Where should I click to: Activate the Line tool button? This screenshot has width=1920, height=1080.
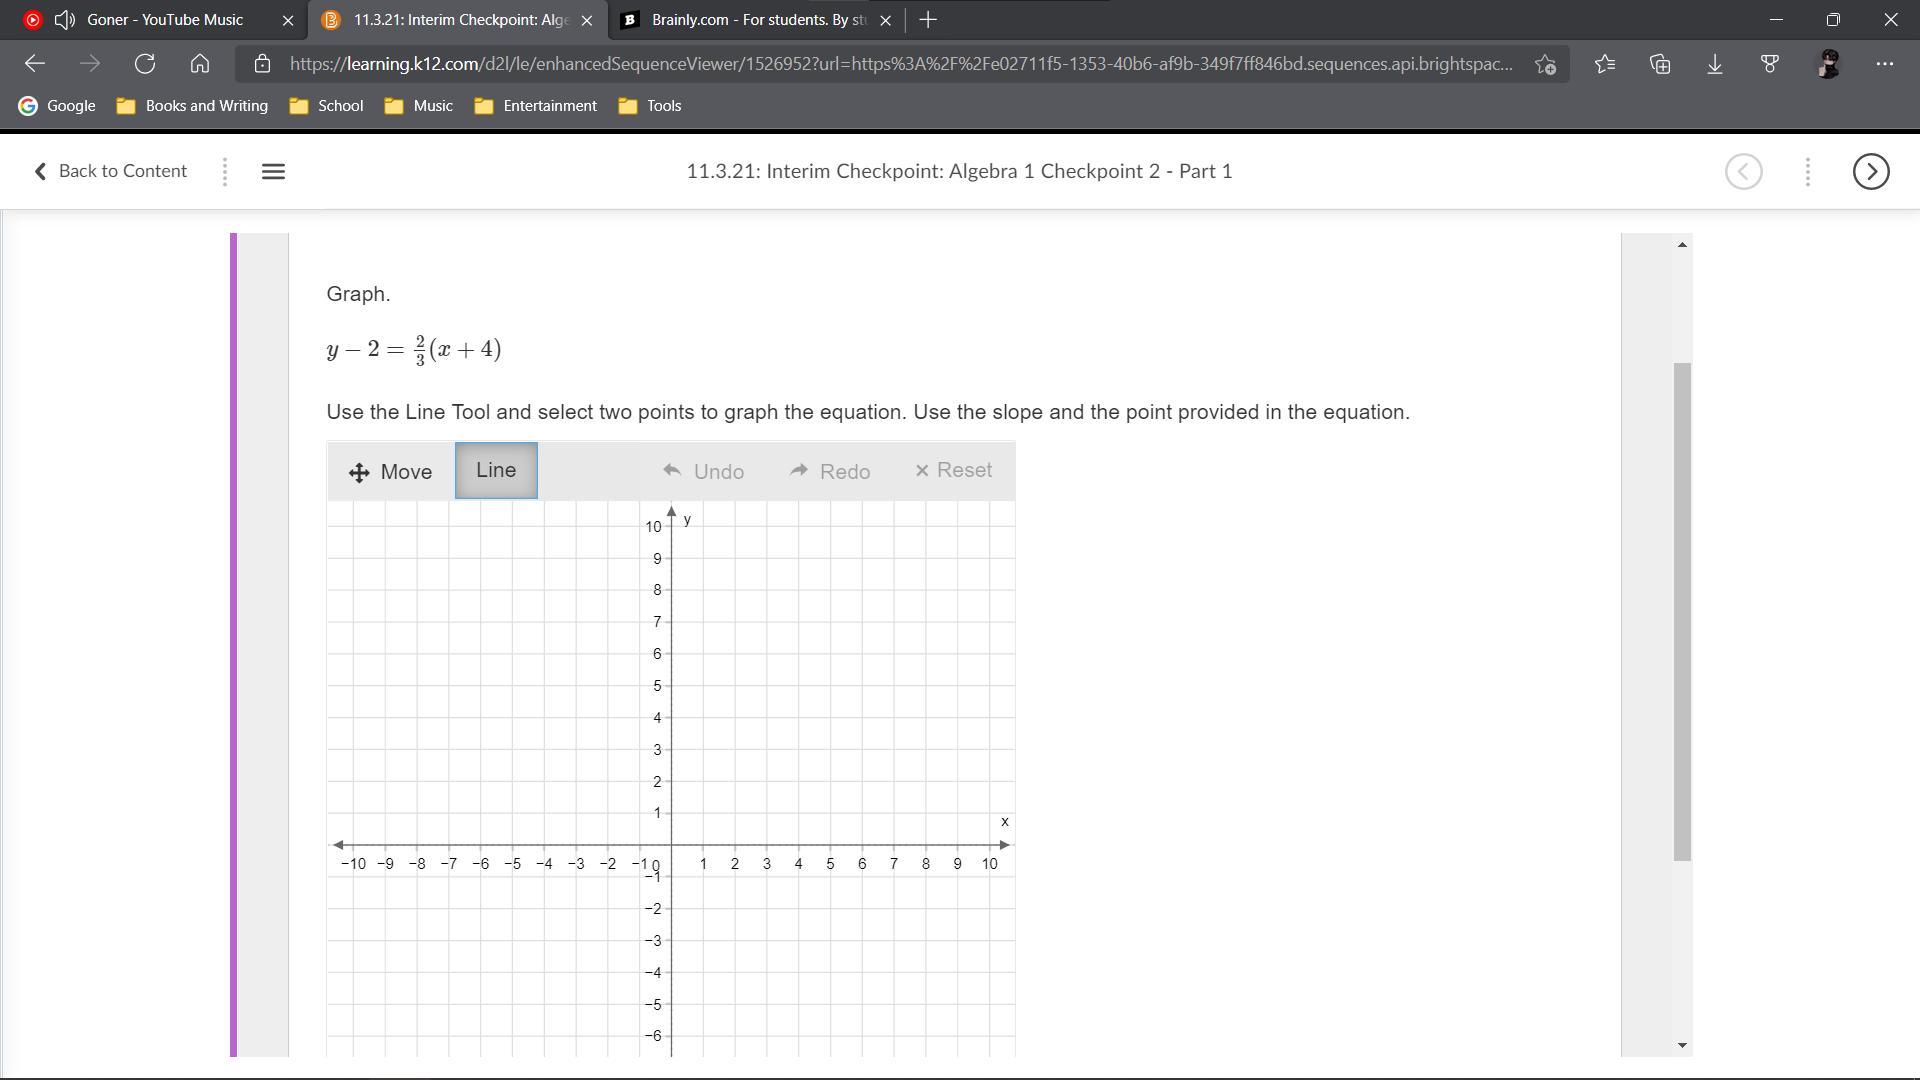point(496,471)
